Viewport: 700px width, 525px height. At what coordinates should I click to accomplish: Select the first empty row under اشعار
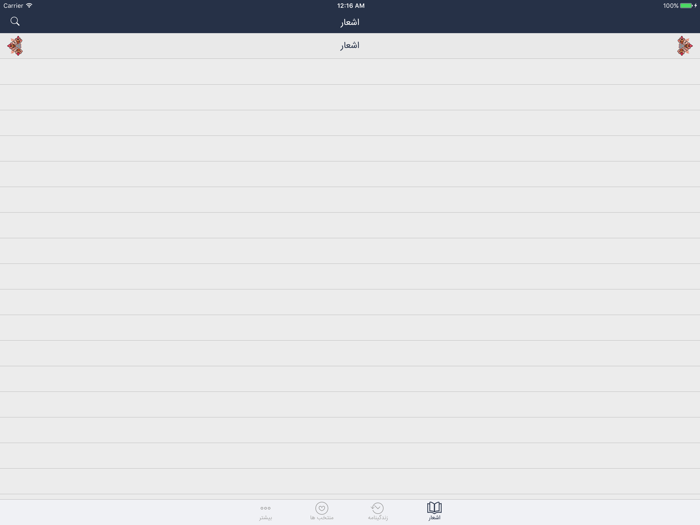(350, 71)
